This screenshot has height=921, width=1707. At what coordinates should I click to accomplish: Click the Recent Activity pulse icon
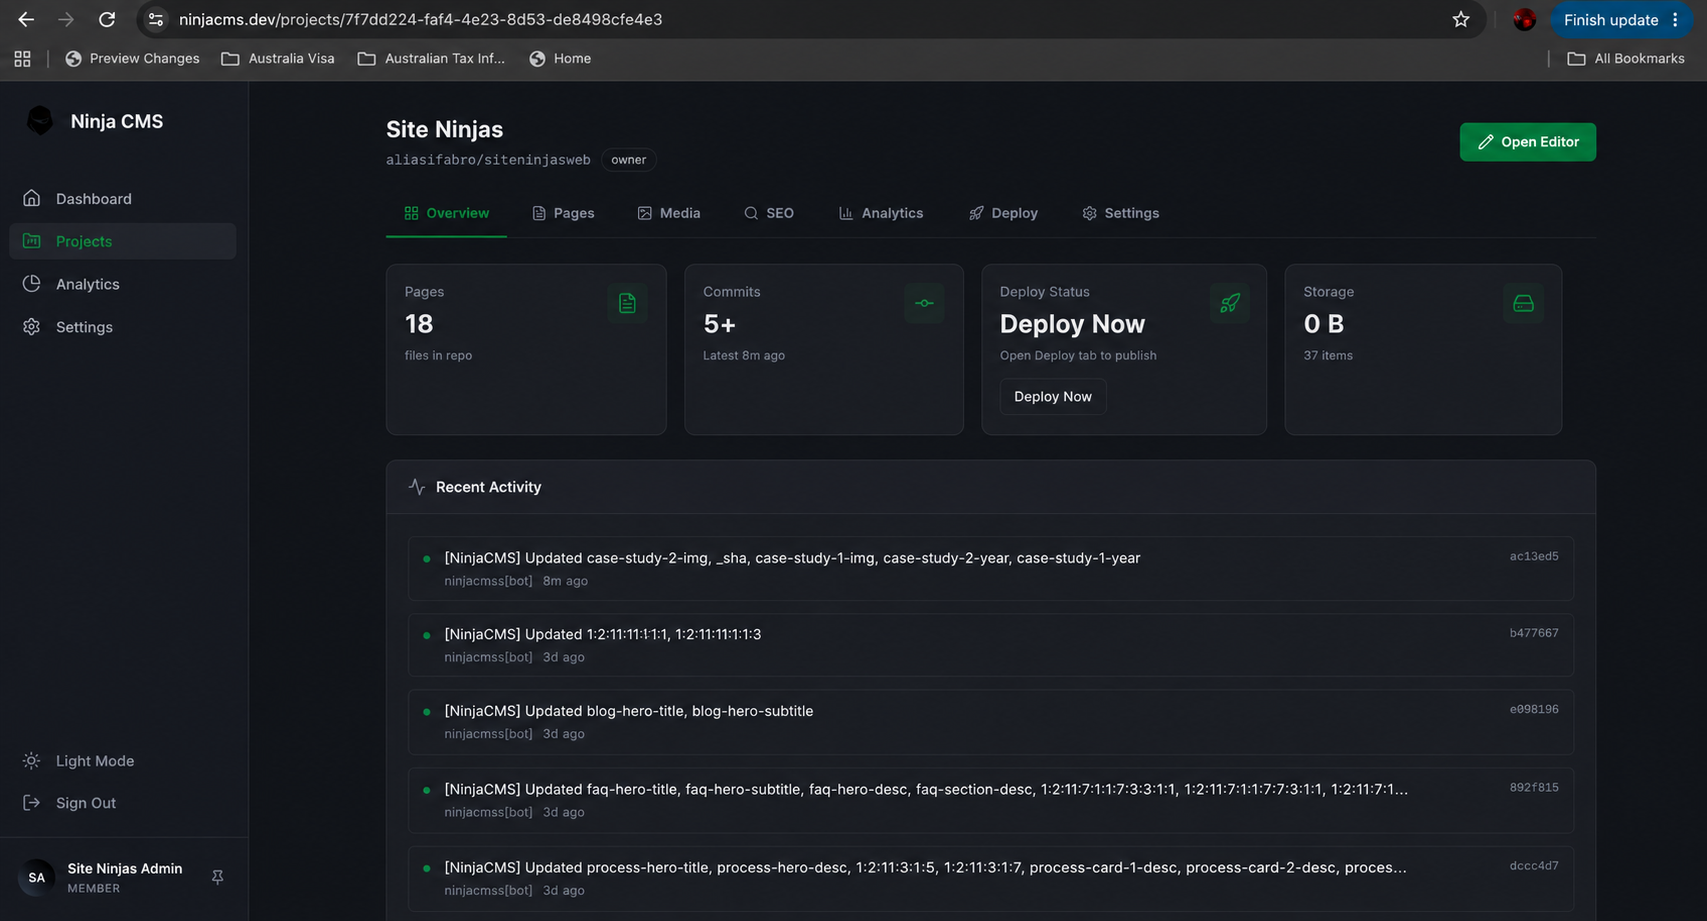pos(417,487)
